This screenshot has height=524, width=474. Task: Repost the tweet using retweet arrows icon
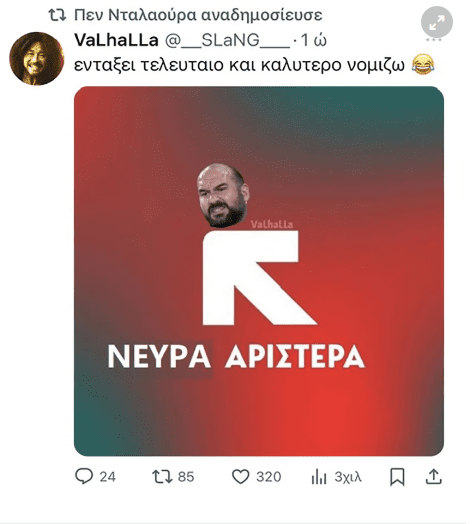(162, 477)
